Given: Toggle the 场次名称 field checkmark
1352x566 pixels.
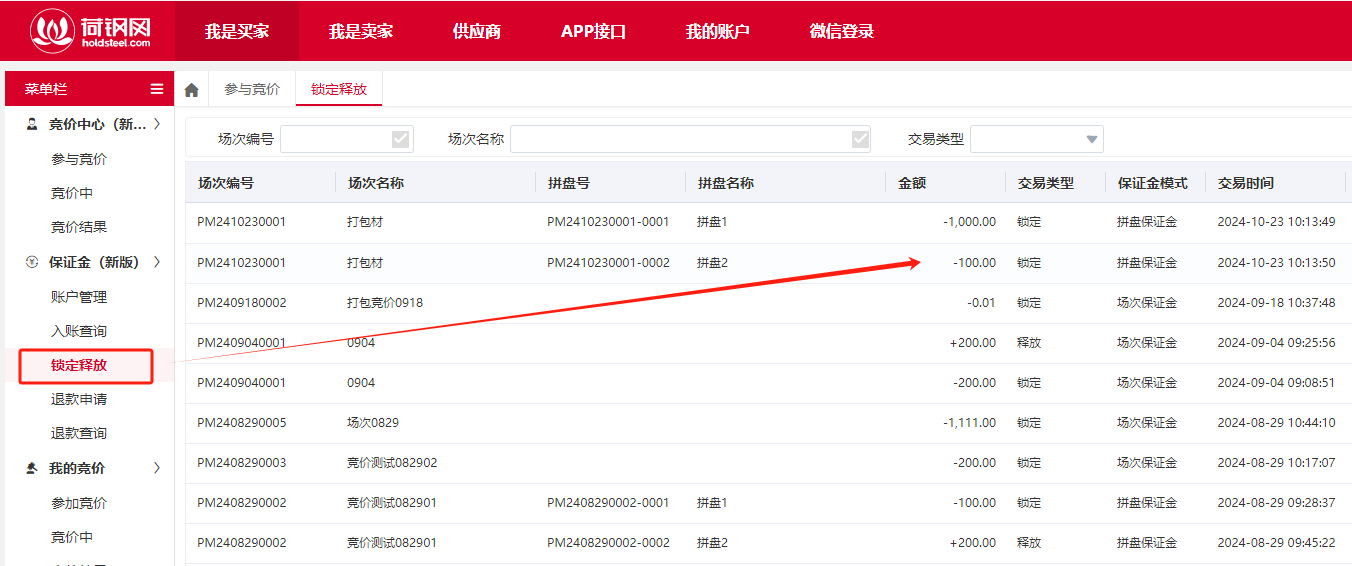Looking at the screenshot, I should (x=860, y=139).
